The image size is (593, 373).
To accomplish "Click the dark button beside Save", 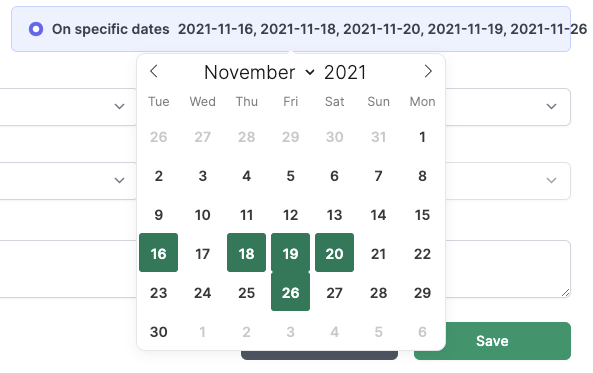I will tap(319, 355).
